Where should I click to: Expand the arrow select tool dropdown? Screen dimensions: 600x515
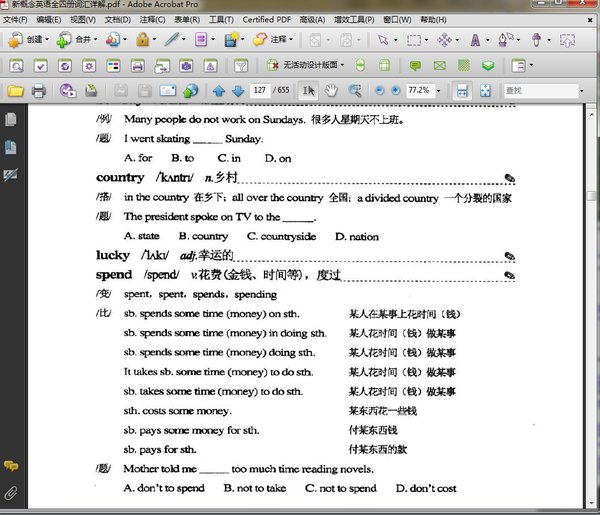coord(396,40)
